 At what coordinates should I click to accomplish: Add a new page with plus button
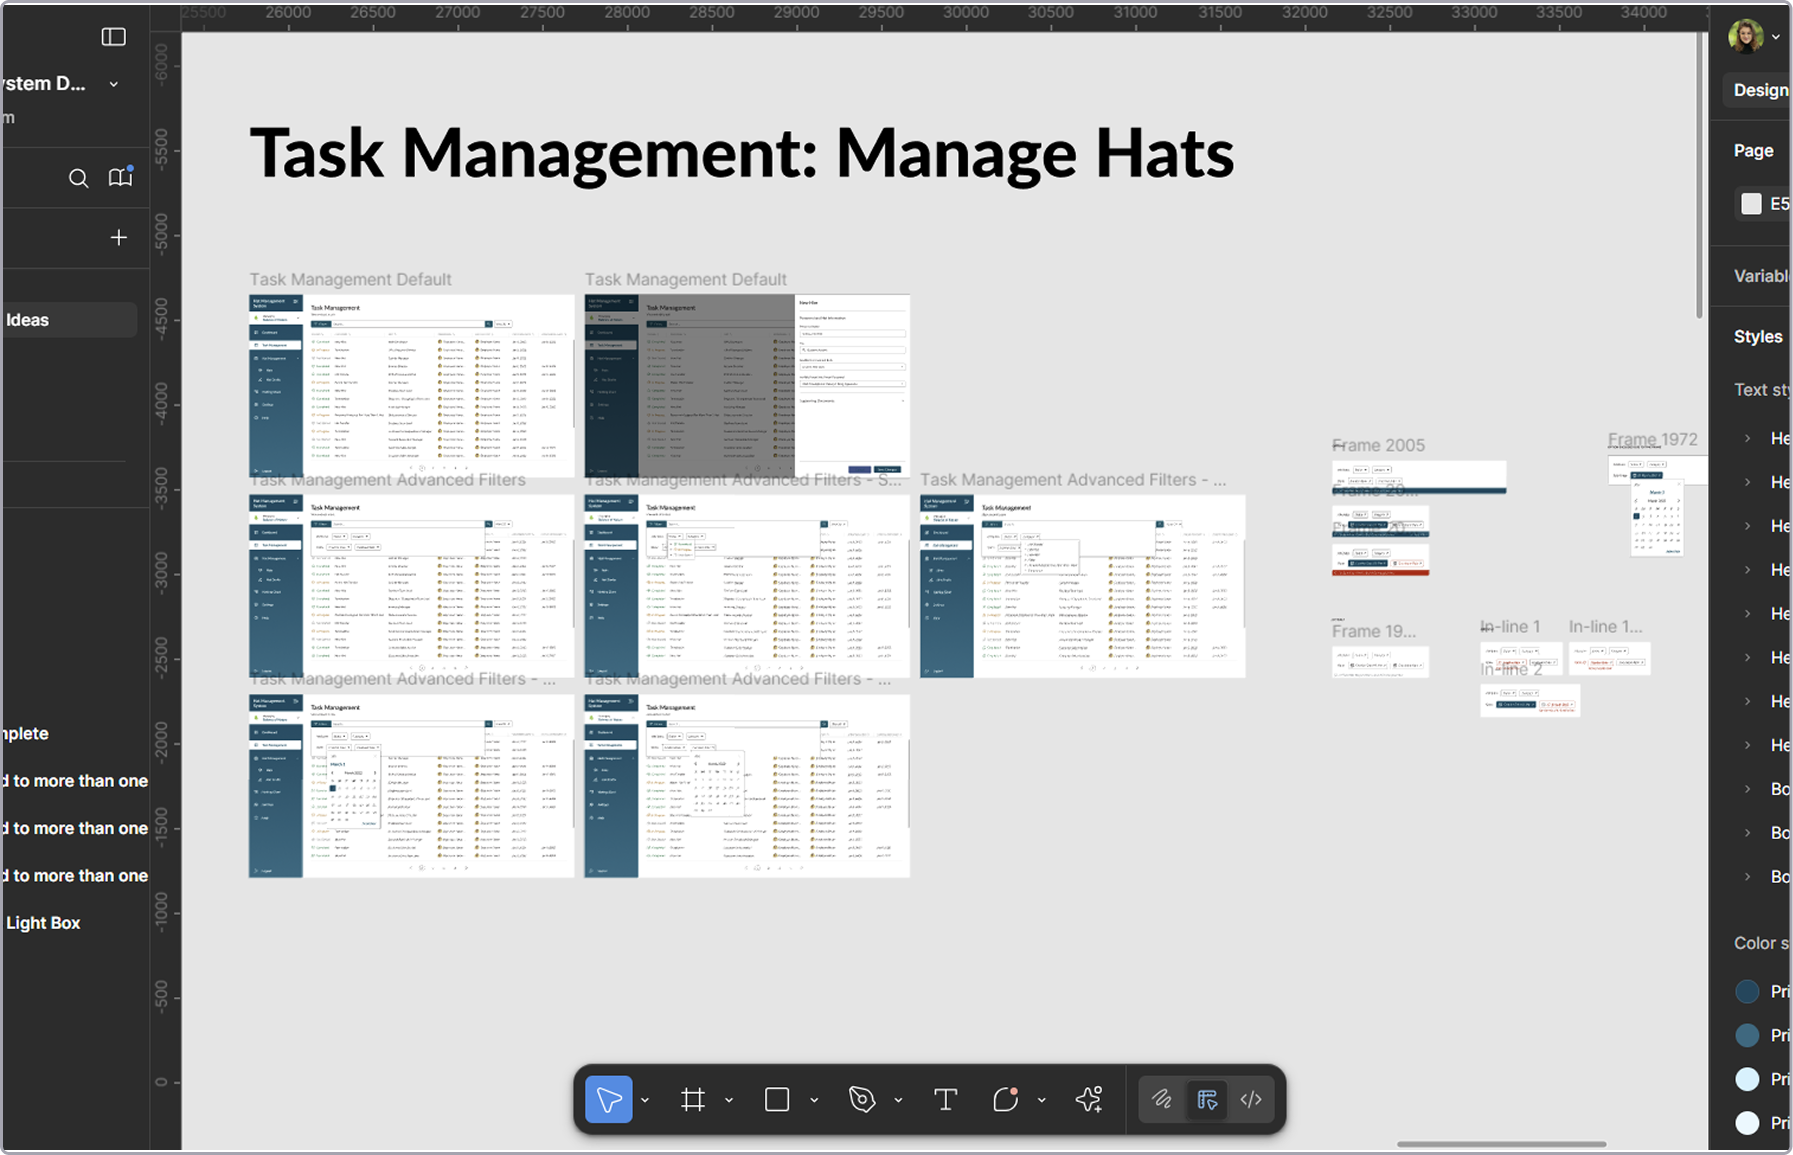click(119, 237)
